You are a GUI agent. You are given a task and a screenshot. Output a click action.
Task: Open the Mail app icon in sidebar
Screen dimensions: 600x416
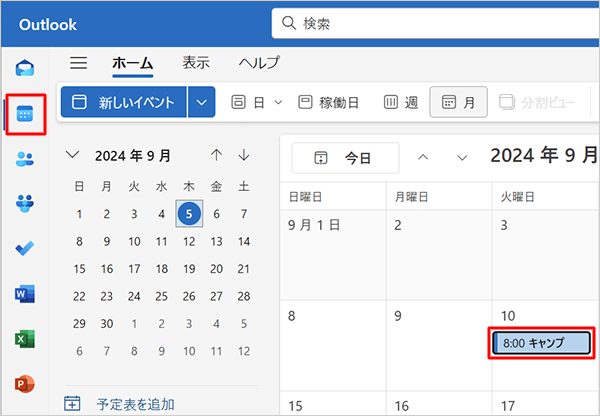[x=25, y=68]
